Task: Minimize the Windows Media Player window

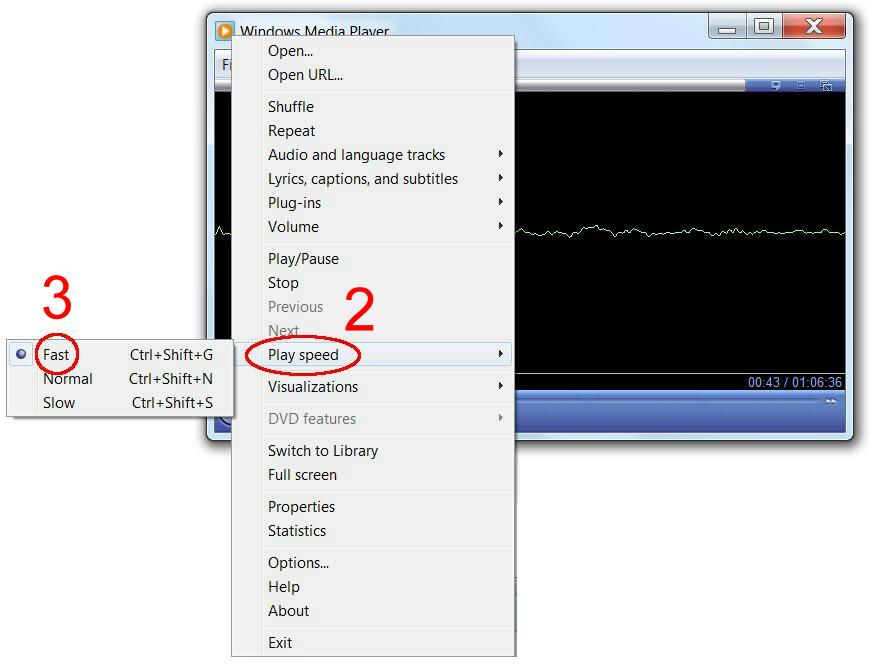Action: point(727,27)
